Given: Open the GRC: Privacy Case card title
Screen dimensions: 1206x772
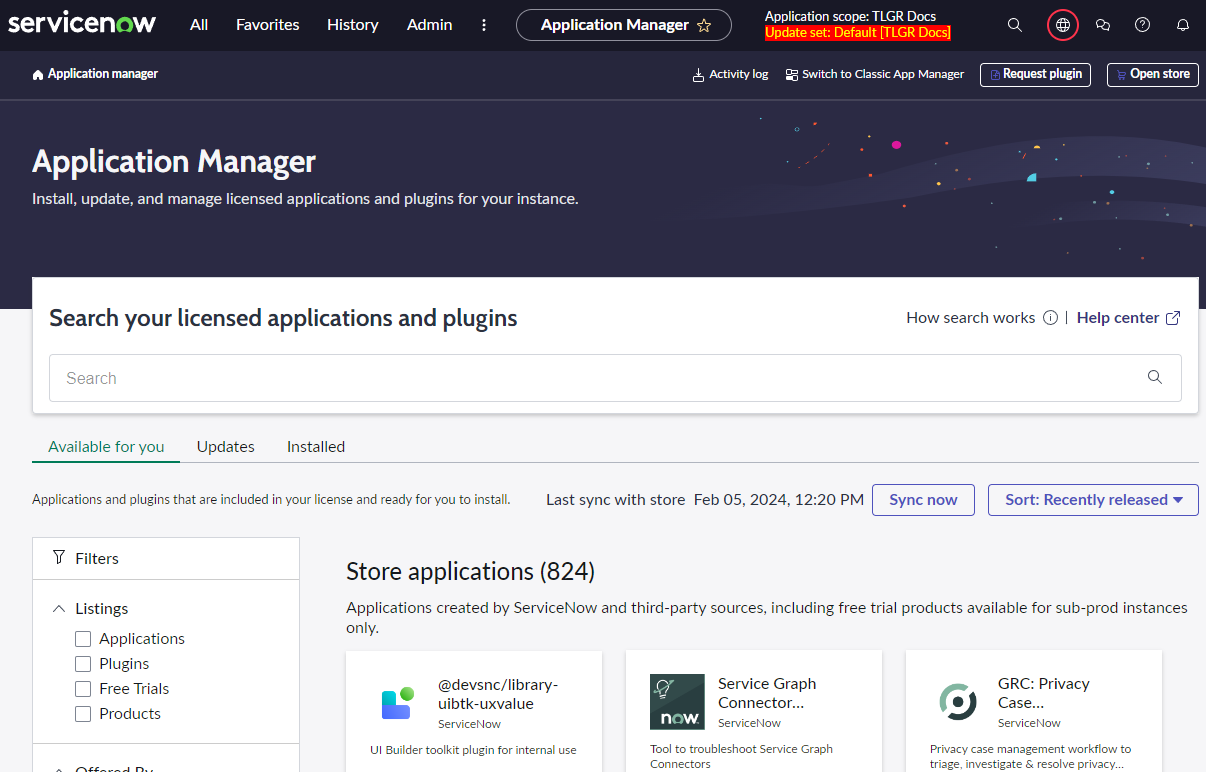Looking at the screenshot, I should point(1044,693).
